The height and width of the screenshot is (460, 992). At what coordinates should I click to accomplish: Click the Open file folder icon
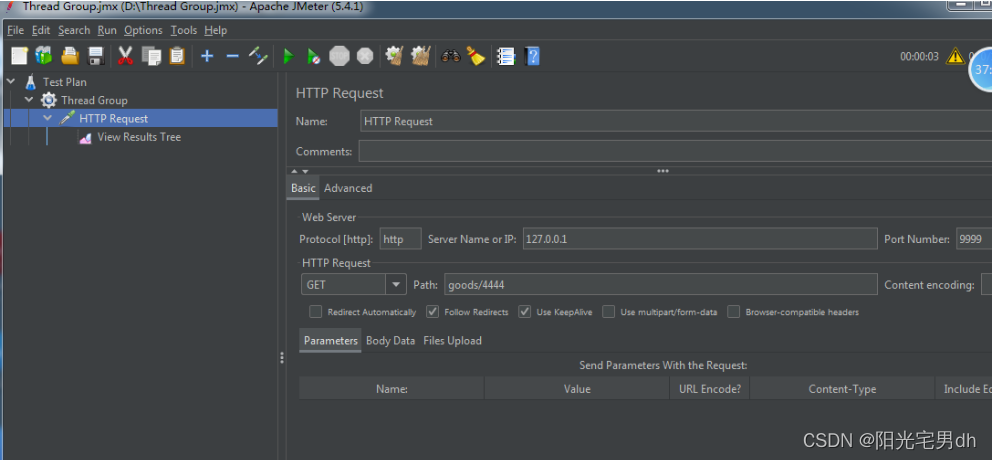(x=70, y=56)
